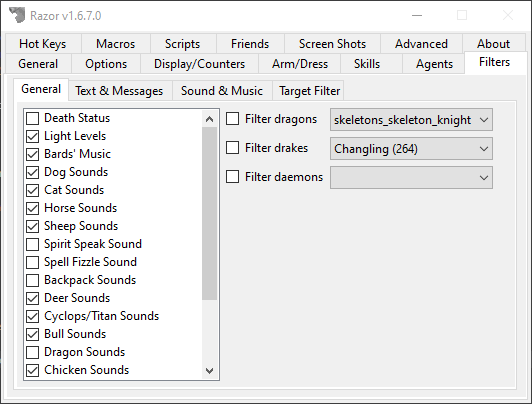Screen dimensions: 532x404
Task: Open the Macros tab
Action: pyautogui.click(x=115, y=44)
